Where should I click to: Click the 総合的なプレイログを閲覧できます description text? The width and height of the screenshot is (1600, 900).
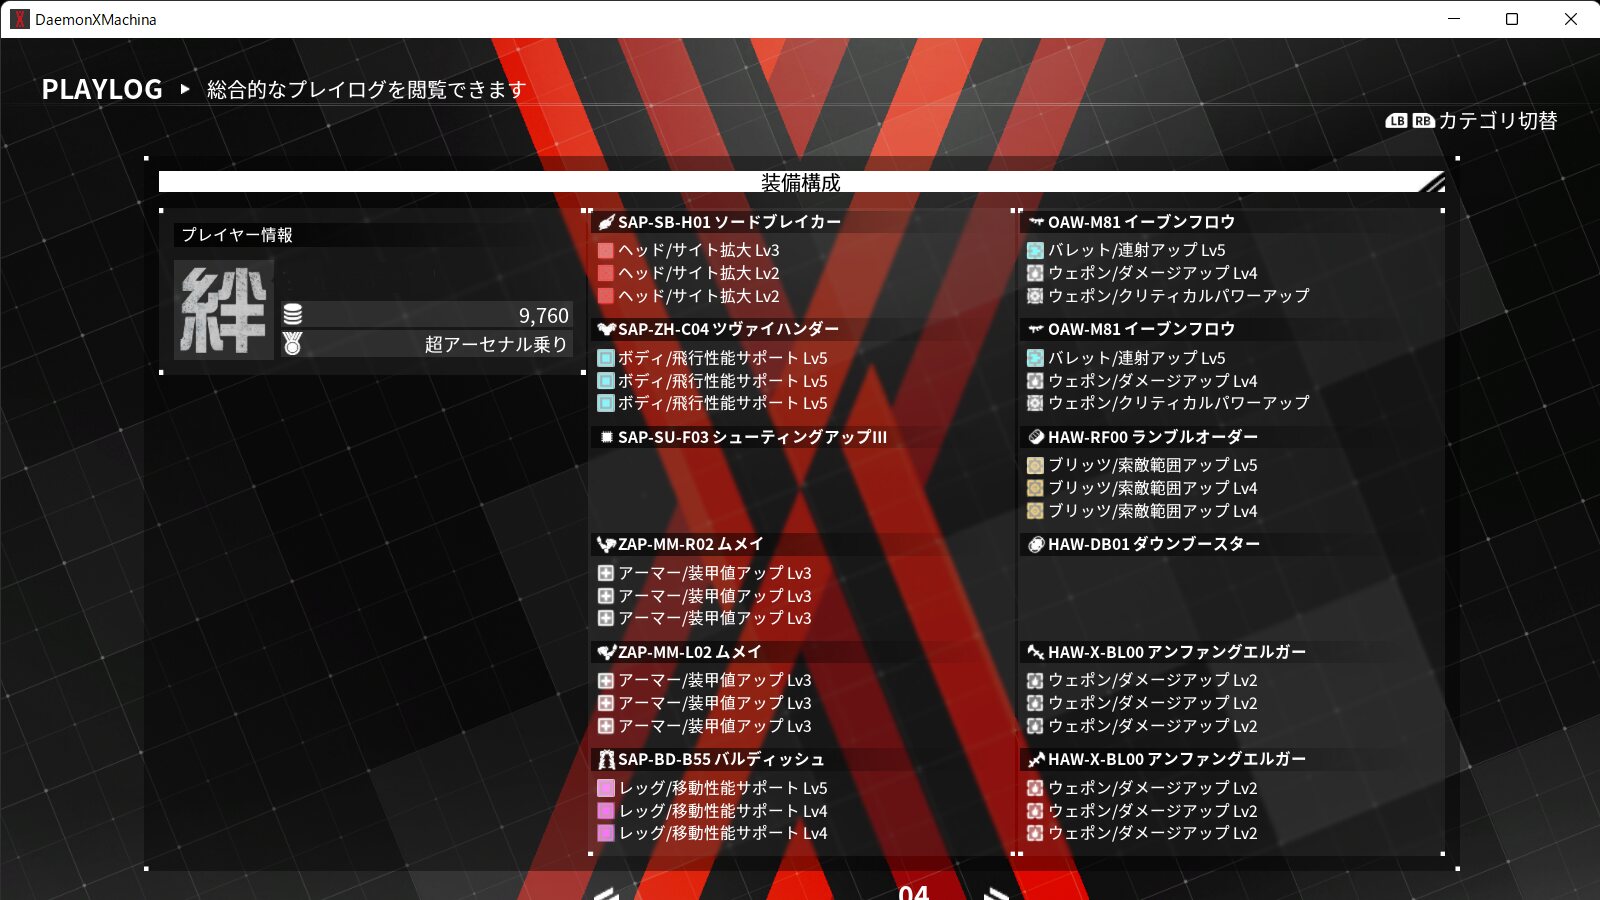click(x=366, y=90)
